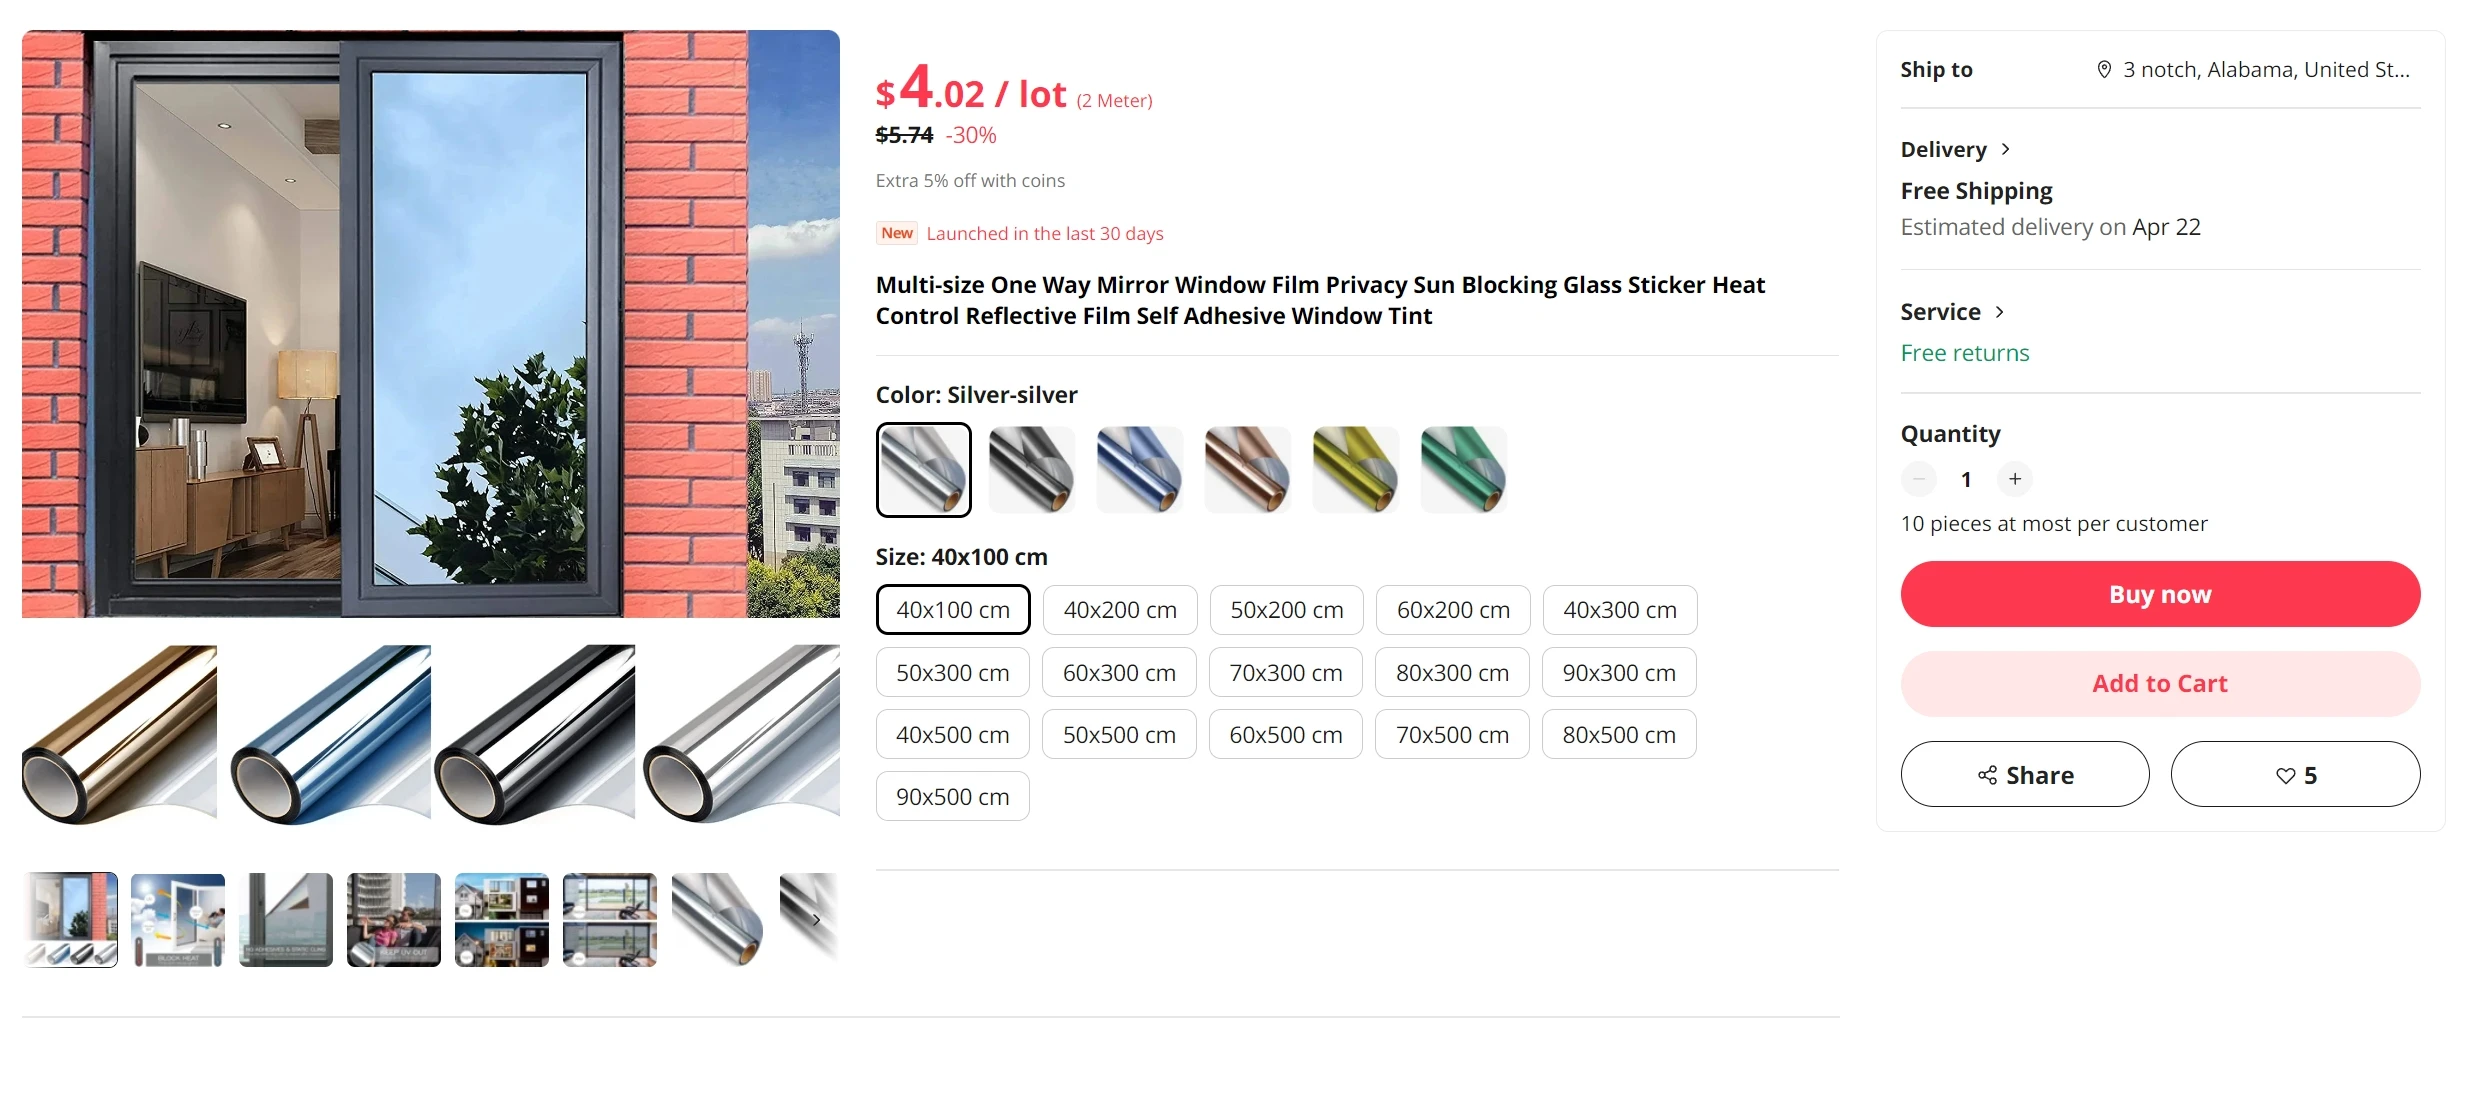Show next thumbnails with the gallery arrow

tap(816, 920)
